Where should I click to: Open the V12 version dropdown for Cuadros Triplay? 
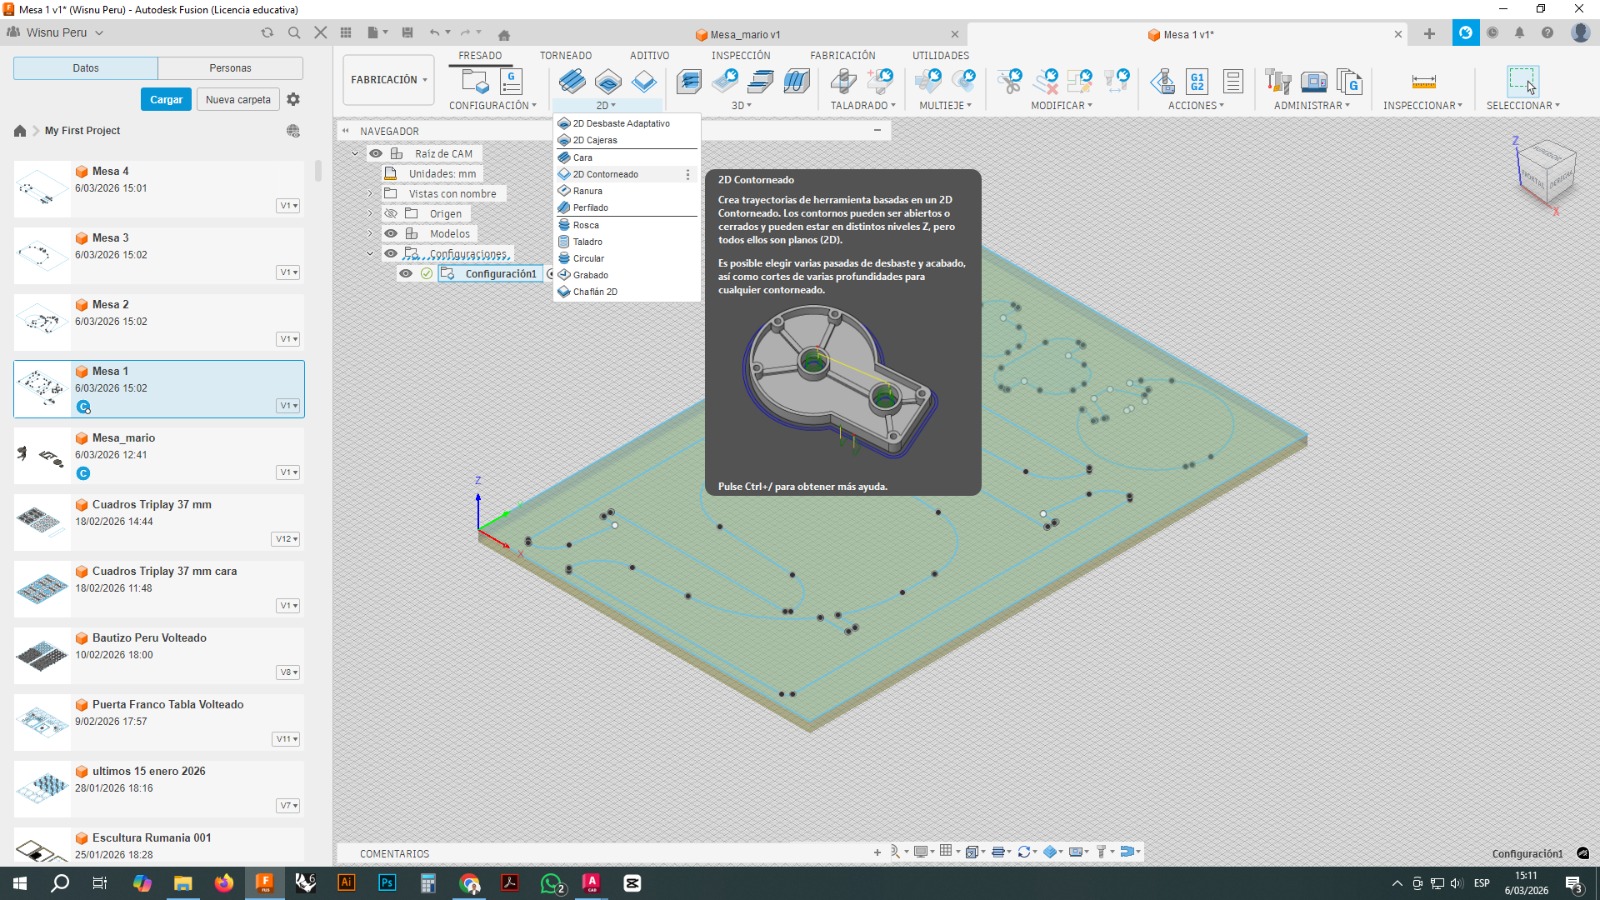tap(286, 539)
